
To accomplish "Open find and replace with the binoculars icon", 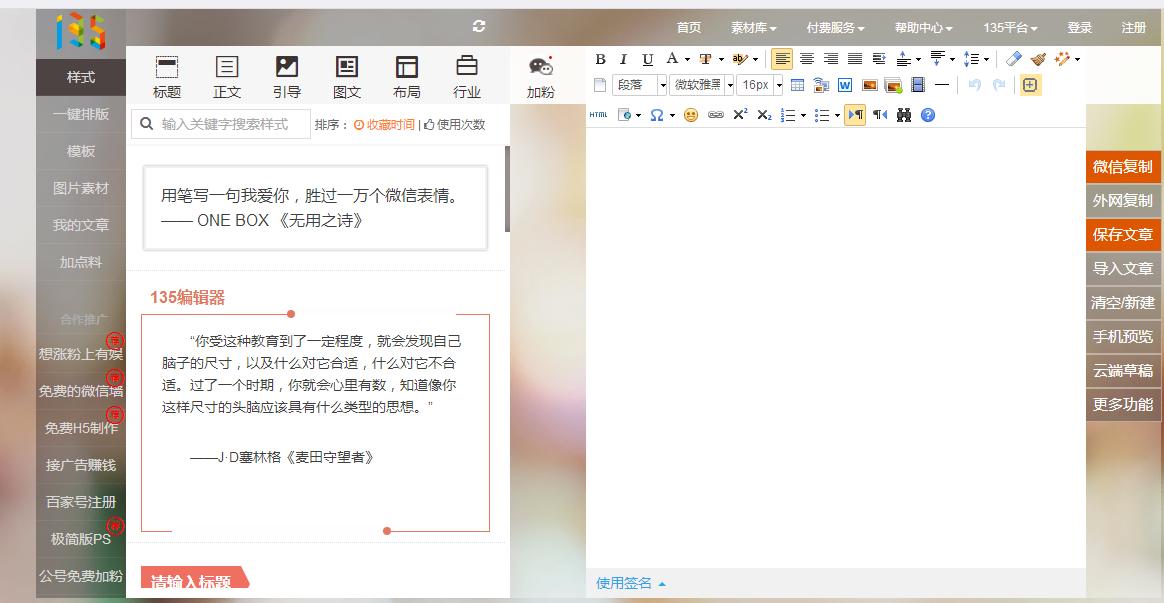I will pos(902,114).
